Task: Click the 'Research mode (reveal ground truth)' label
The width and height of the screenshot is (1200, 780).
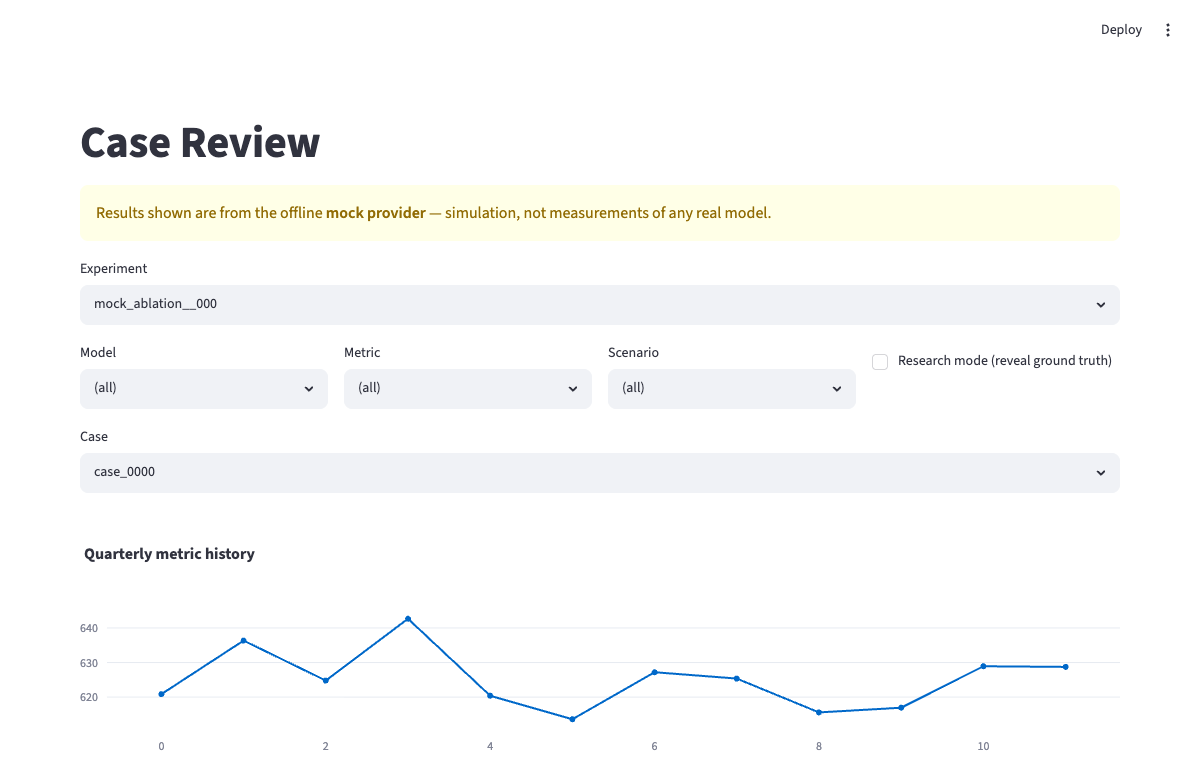Action: coord(1005,361)
